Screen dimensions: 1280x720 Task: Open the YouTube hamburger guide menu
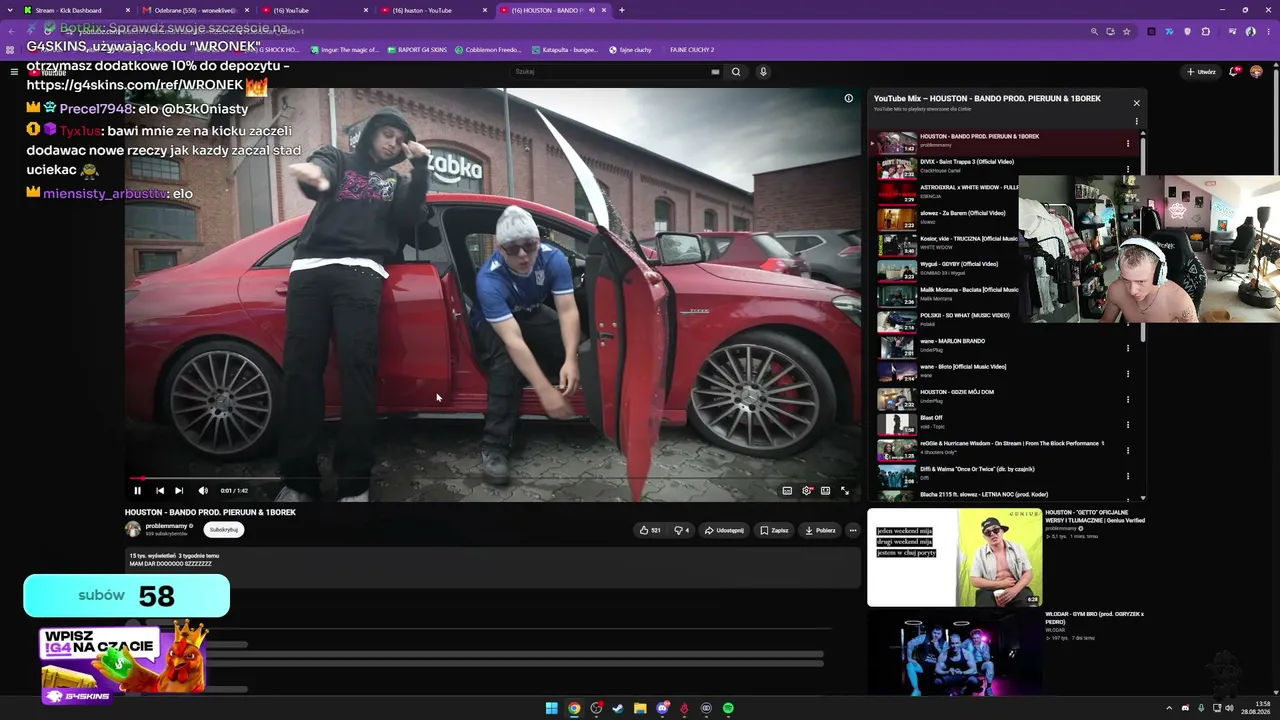tap(14, 72)
